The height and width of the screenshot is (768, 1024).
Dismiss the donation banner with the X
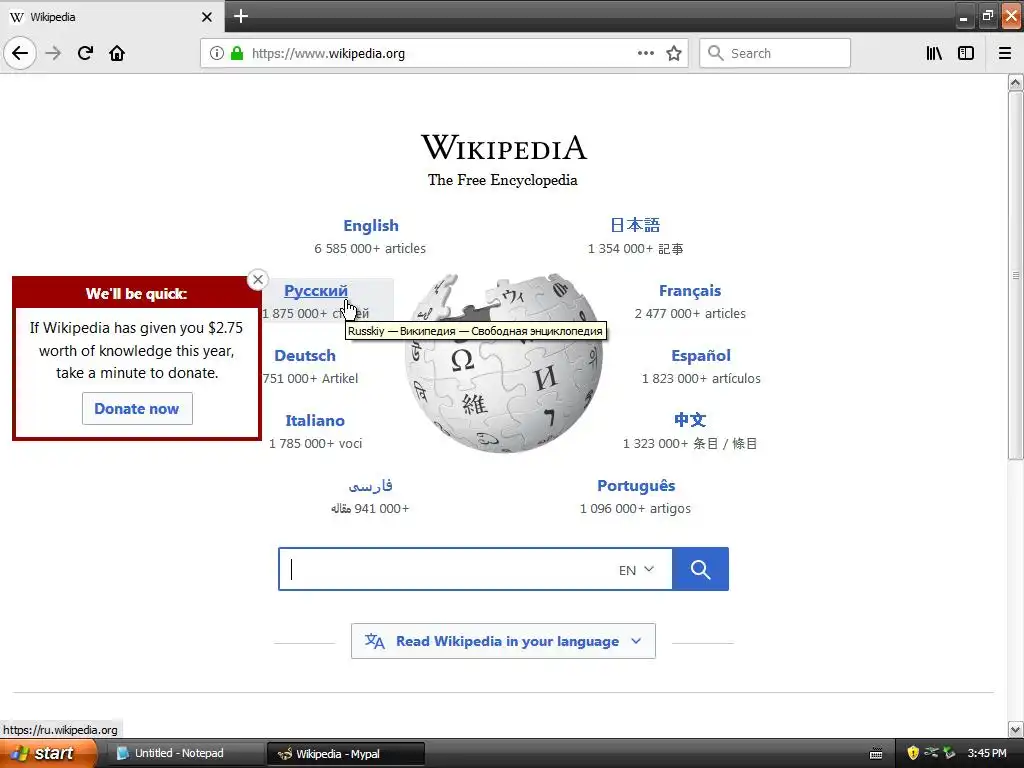pyautogui.click(x=258, y=280)
